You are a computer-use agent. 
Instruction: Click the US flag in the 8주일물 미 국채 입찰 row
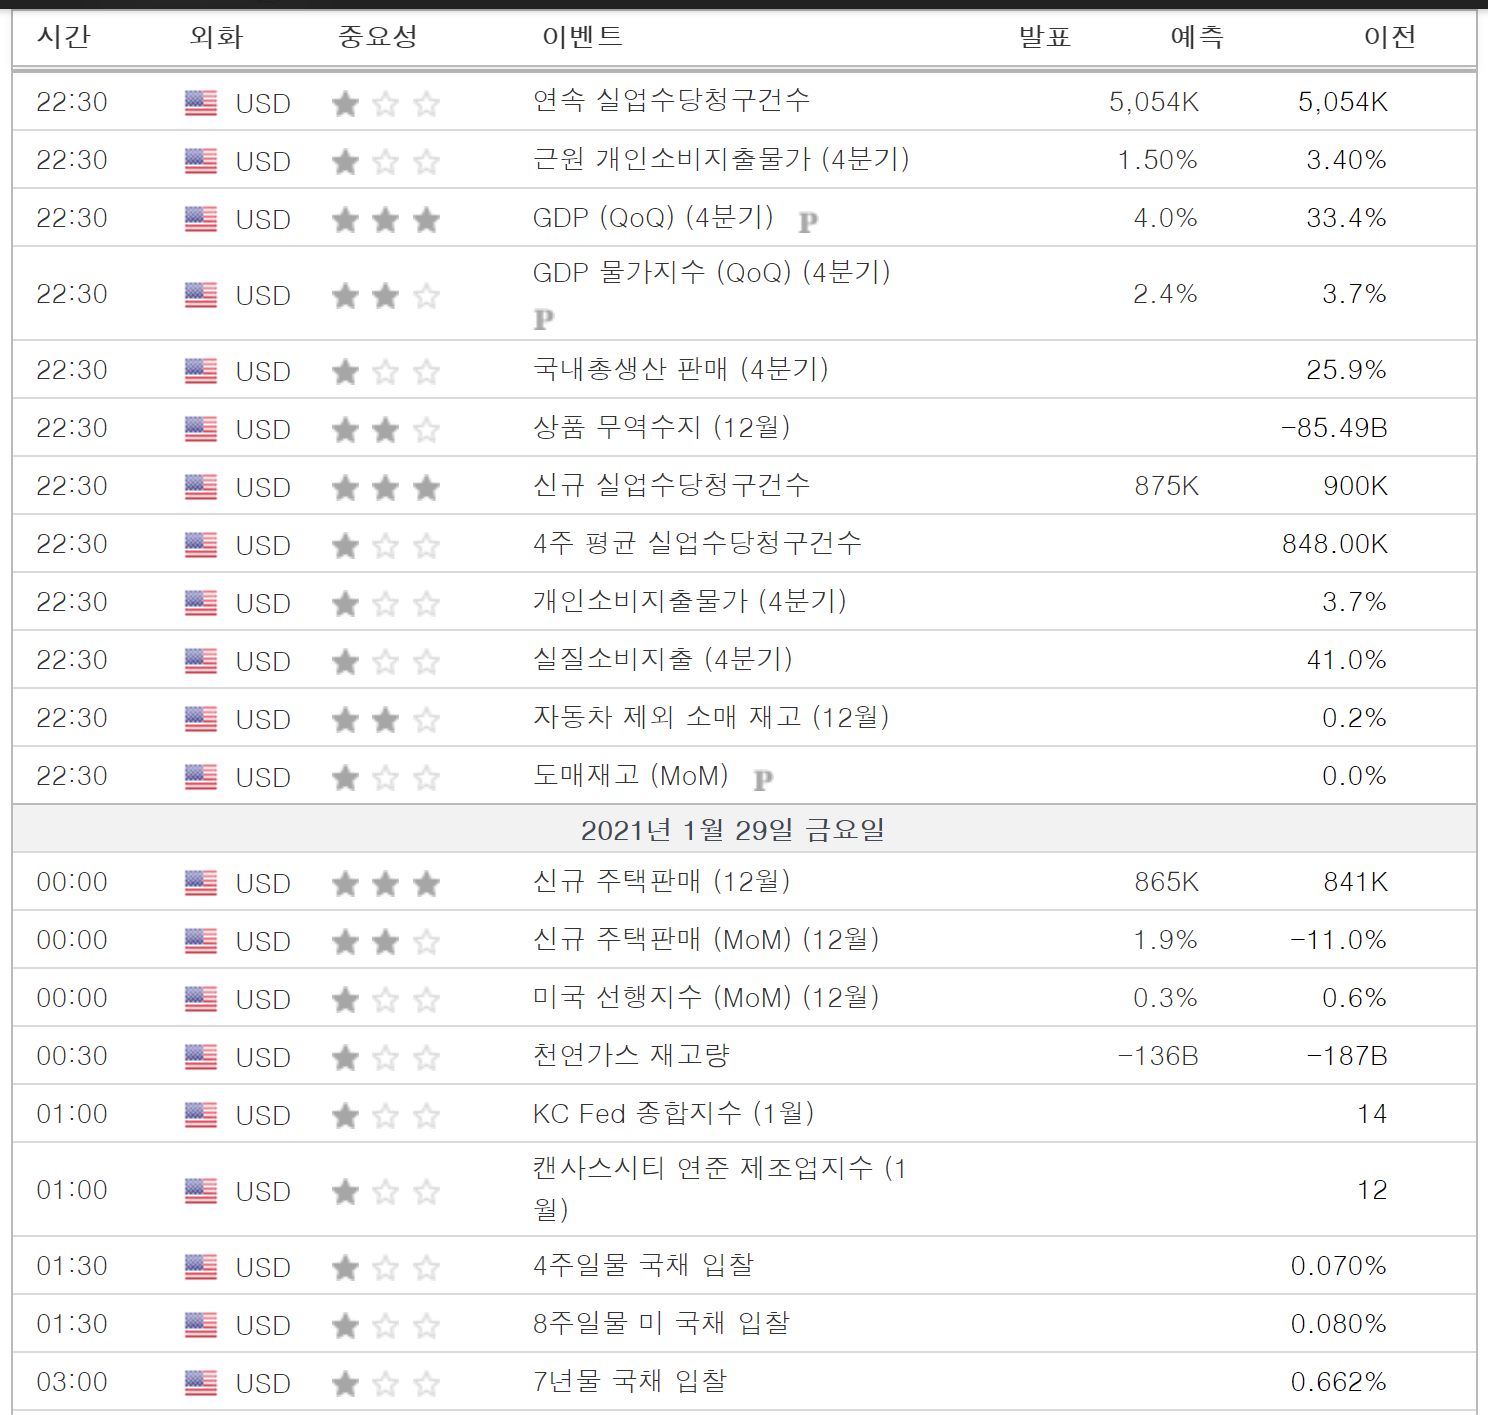(201, 1325)
